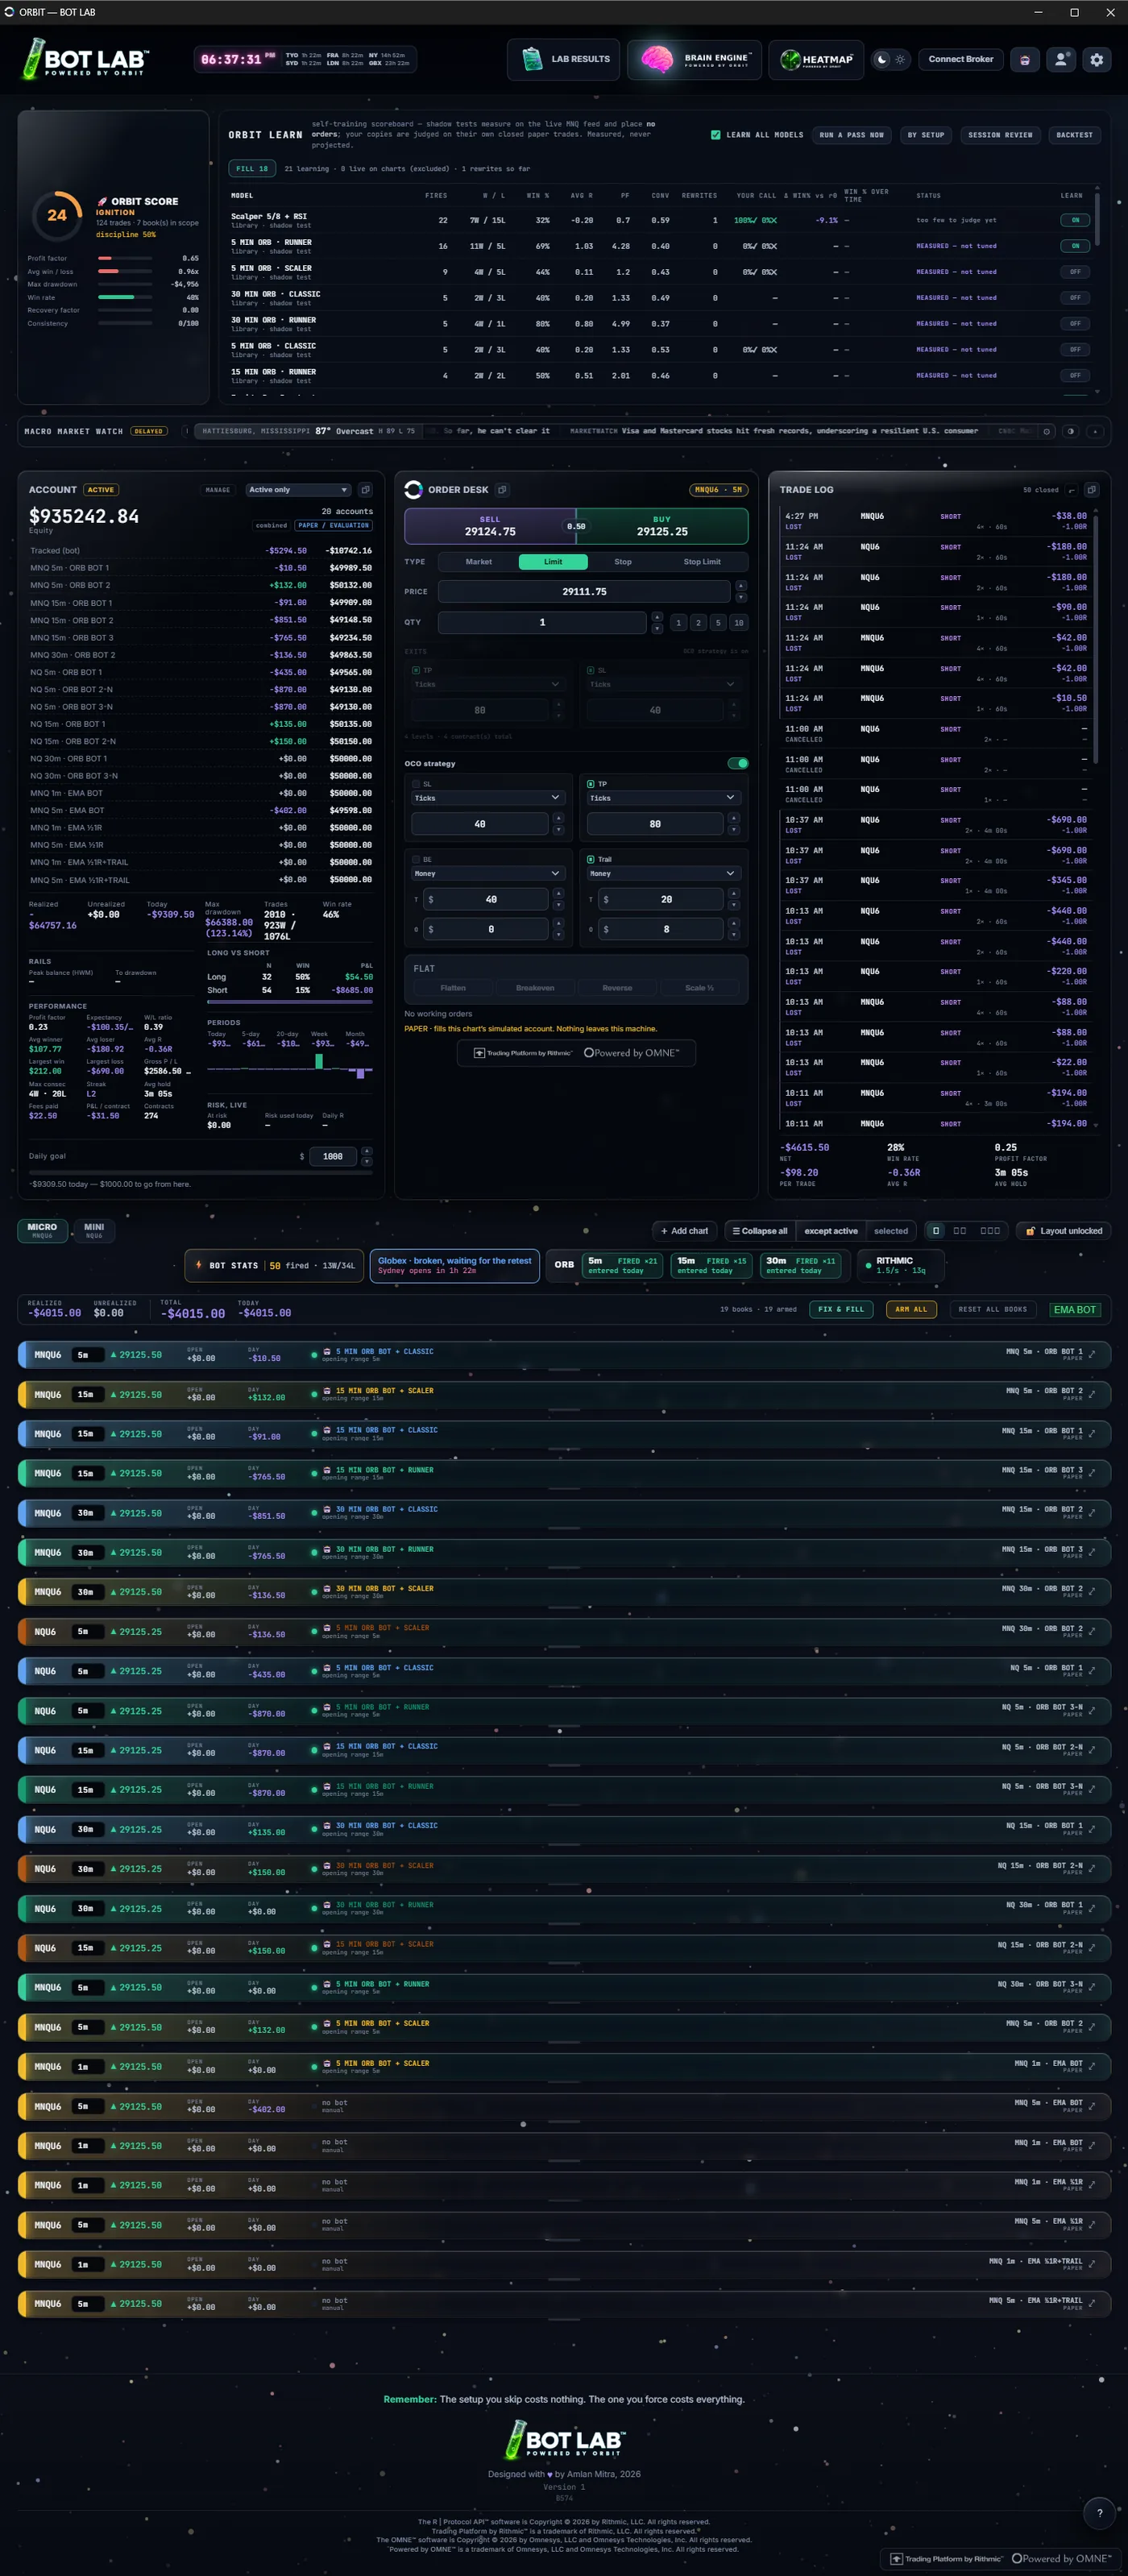Collapse all charts
1128x2576 pixels.
click(x=759, y=1231)
